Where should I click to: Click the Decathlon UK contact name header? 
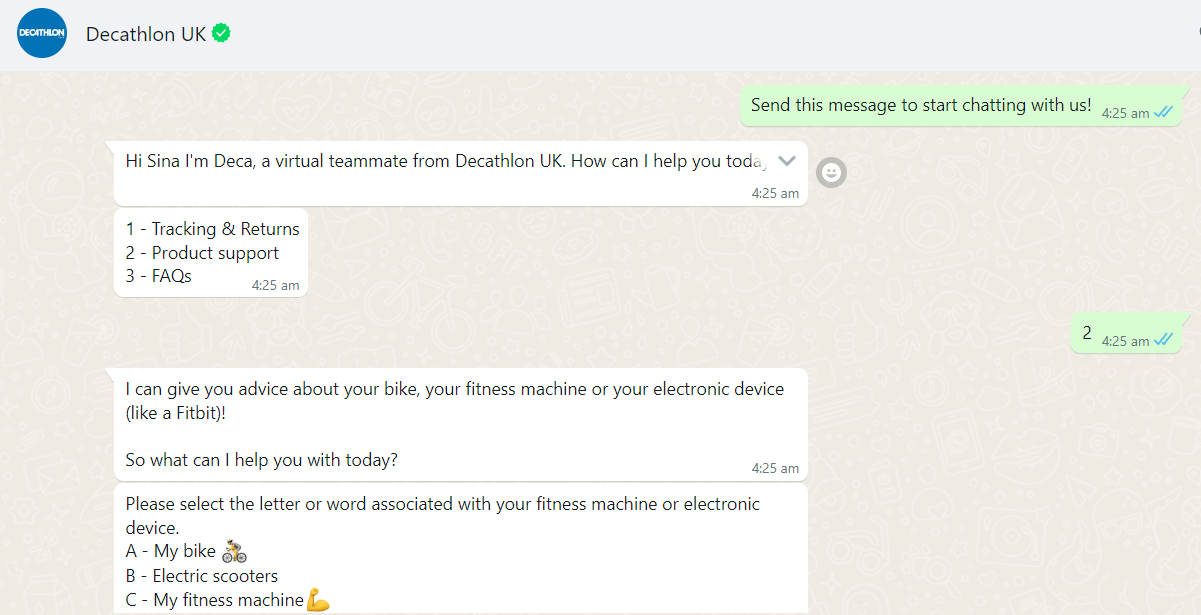coord(146,33)
